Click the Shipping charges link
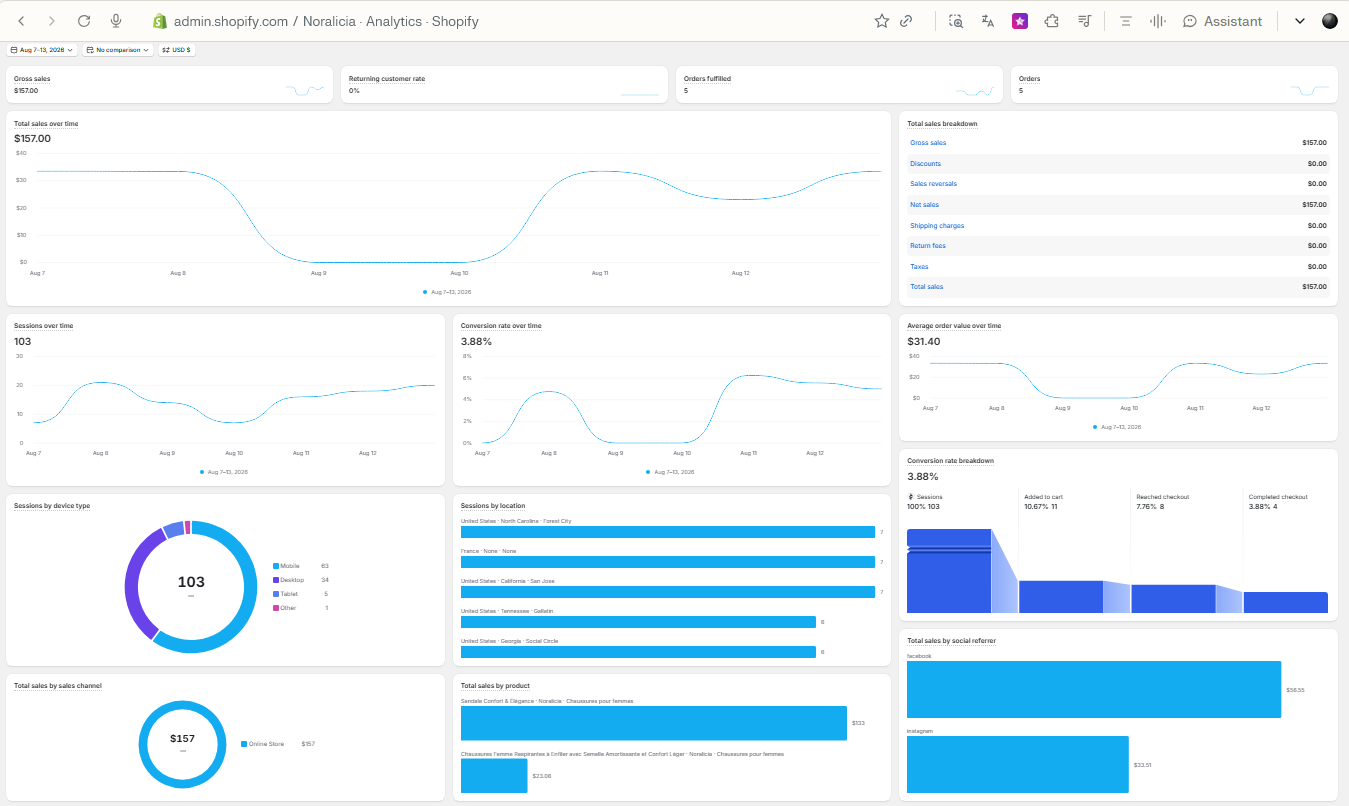1349x806 pixels. tap(937, 226)
